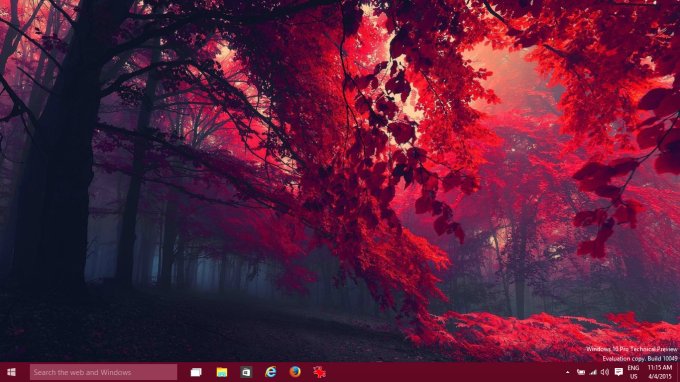Open the clock showing 11:15 AM
This screenshot has width=680, height=382.
[x=660, y=372]
